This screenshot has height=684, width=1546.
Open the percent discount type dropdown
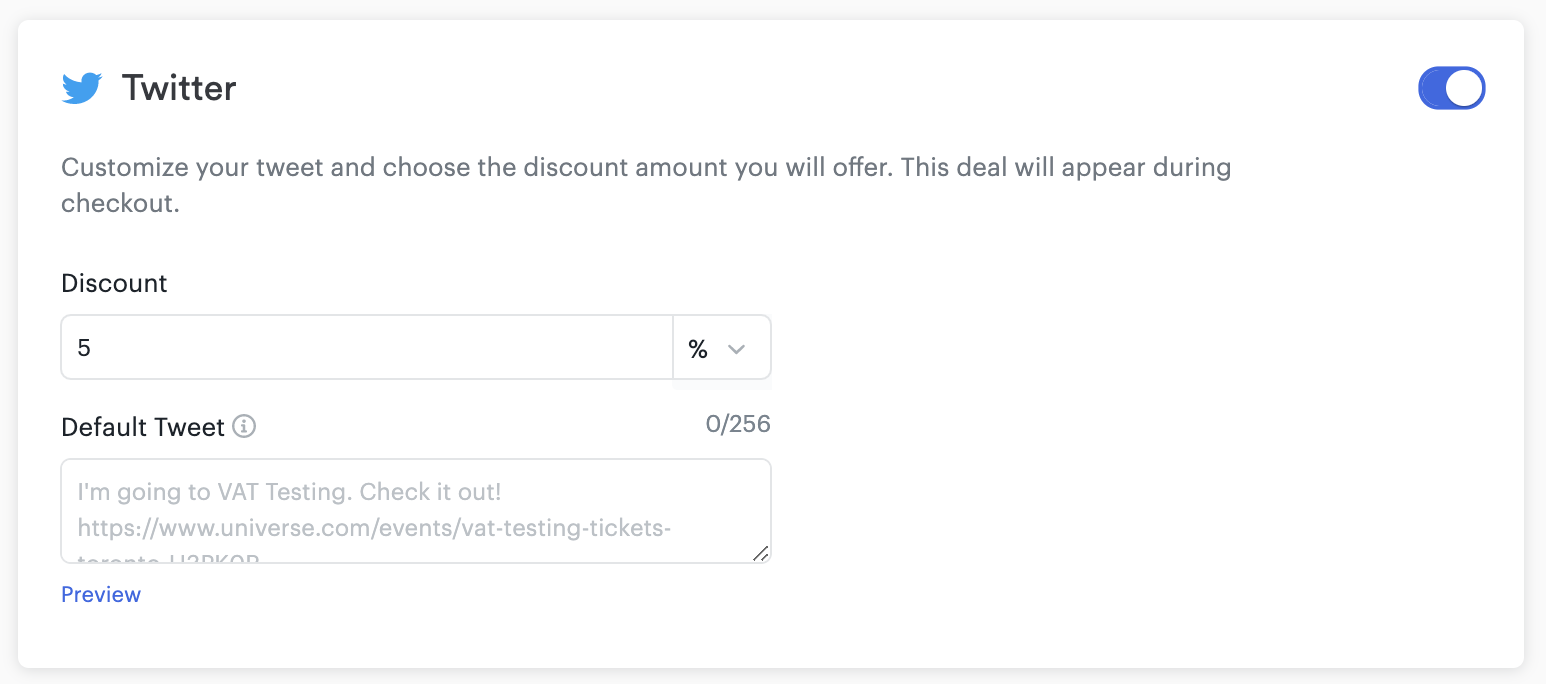coord(722,348)
